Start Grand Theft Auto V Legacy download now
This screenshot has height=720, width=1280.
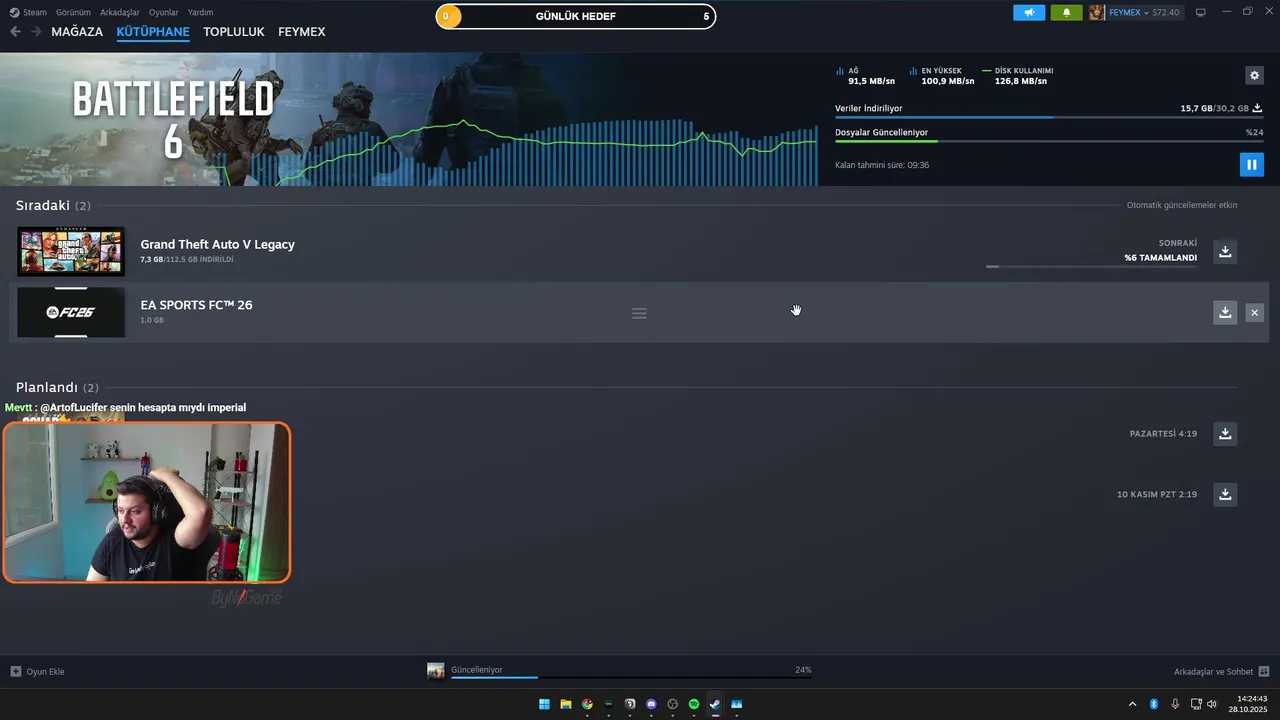coord(1225,251)
